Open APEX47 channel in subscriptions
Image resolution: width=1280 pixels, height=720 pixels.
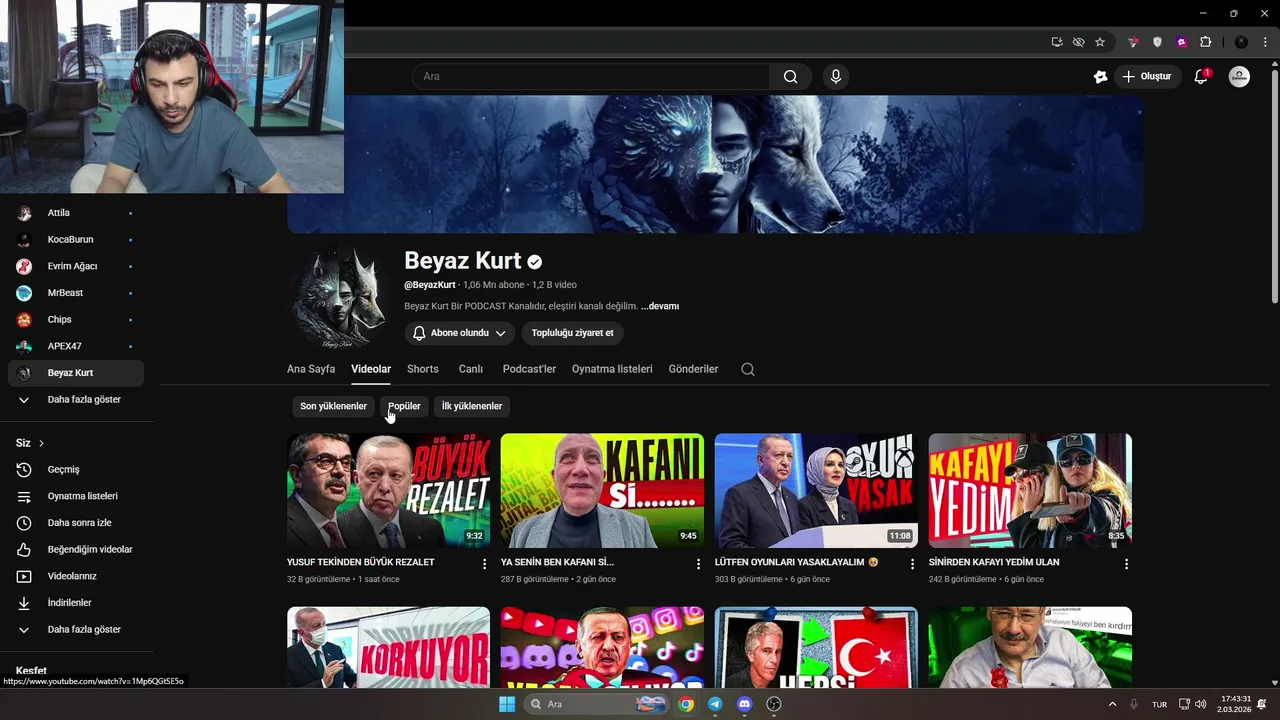(x=76, y=346)
